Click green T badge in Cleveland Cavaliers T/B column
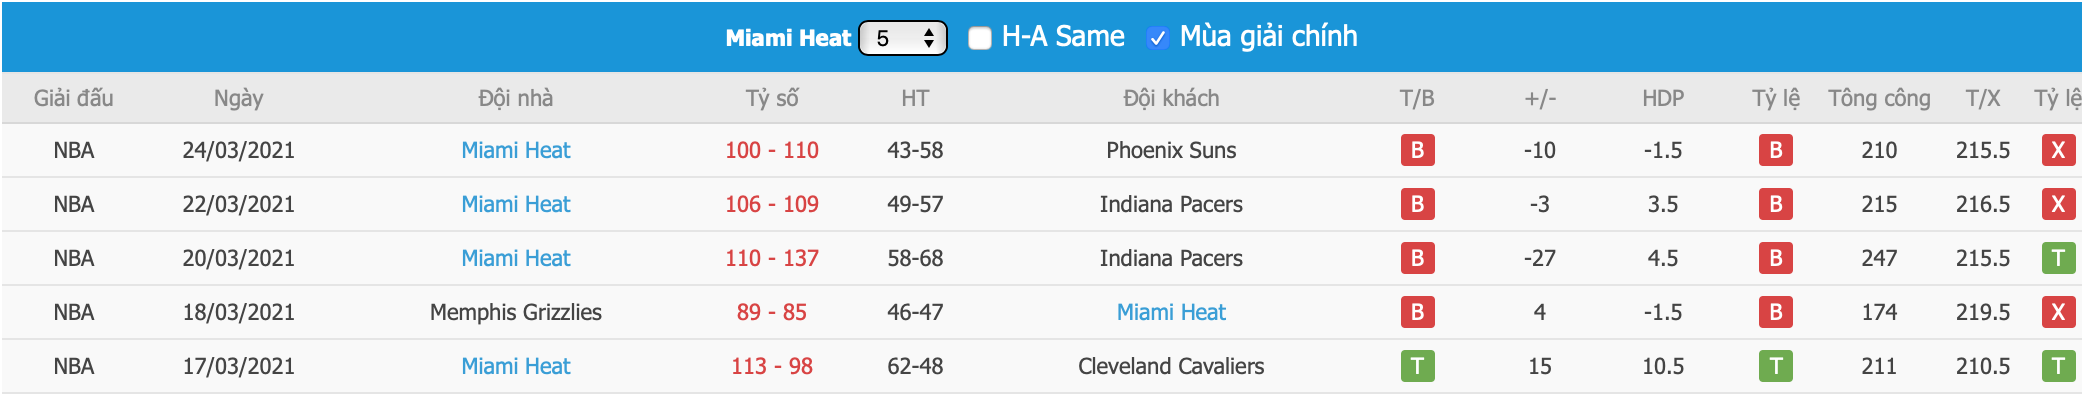This screenshot has width=2084, height=400. (1417, 366)
